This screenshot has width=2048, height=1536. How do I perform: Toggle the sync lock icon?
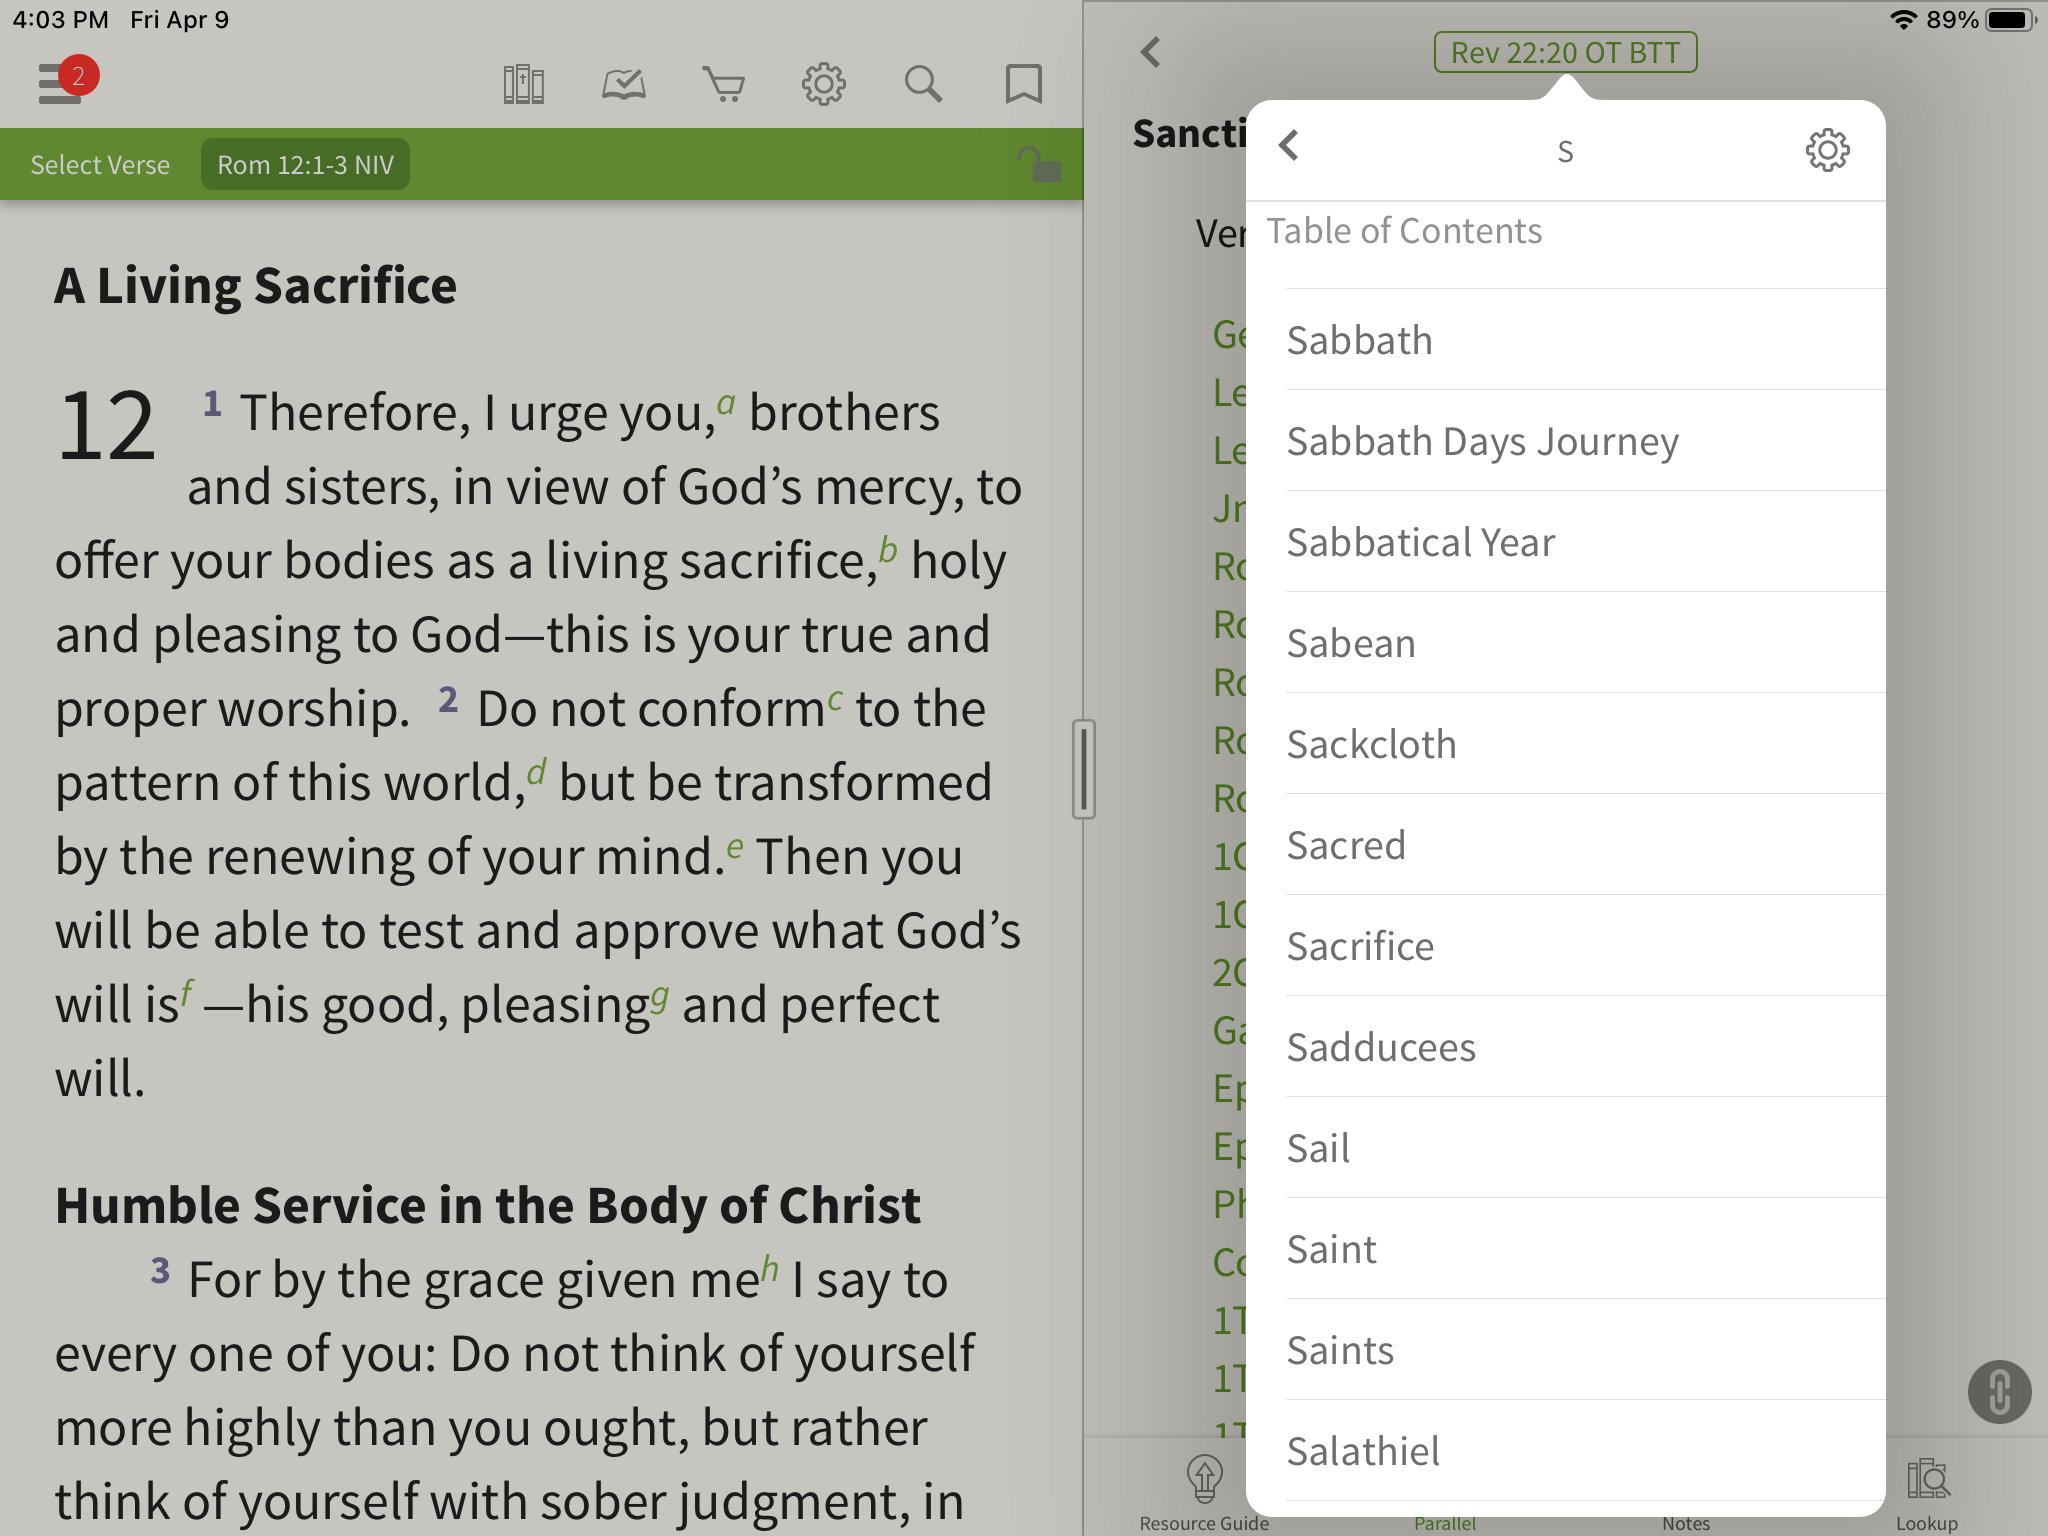[1039, 164]
